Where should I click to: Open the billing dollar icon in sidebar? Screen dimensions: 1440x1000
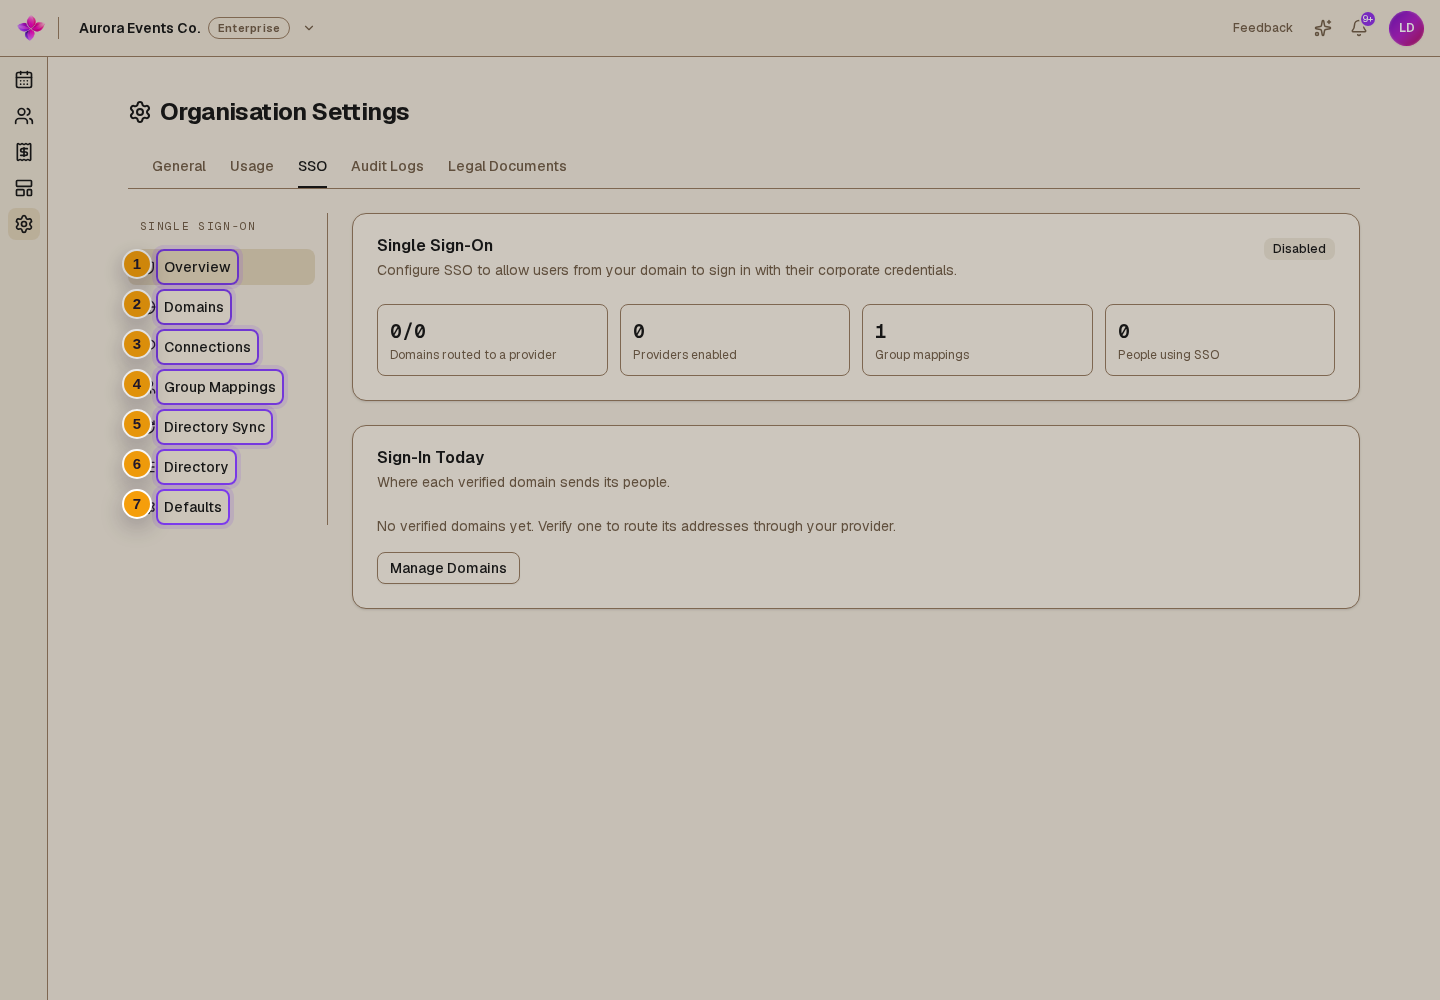coord(24,152)
